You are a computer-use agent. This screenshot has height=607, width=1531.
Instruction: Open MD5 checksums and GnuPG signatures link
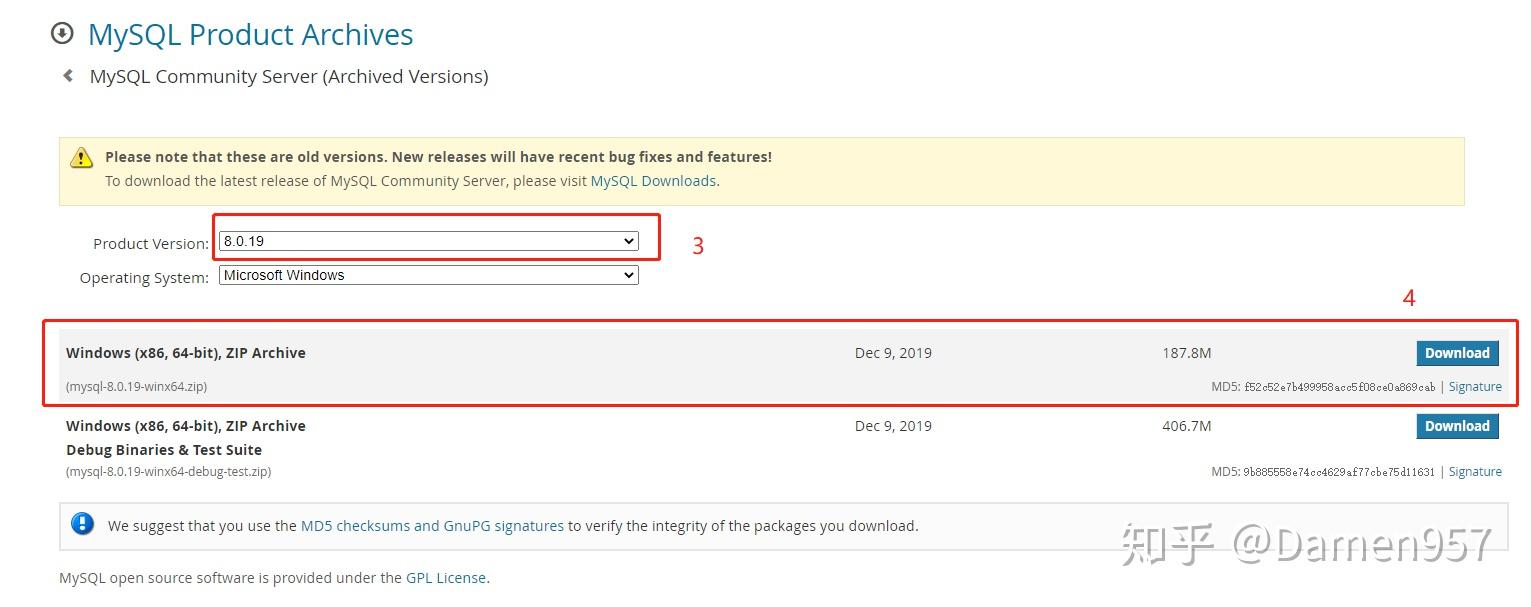432,525
